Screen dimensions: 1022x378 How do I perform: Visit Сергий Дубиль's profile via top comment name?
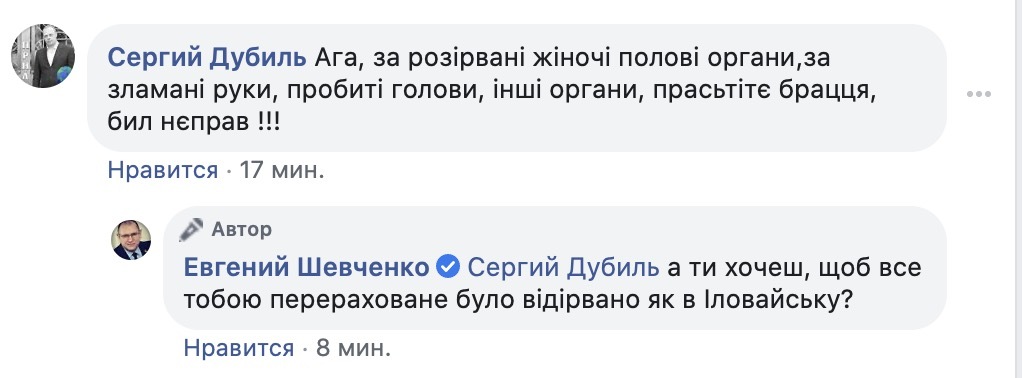click(207, 58)
